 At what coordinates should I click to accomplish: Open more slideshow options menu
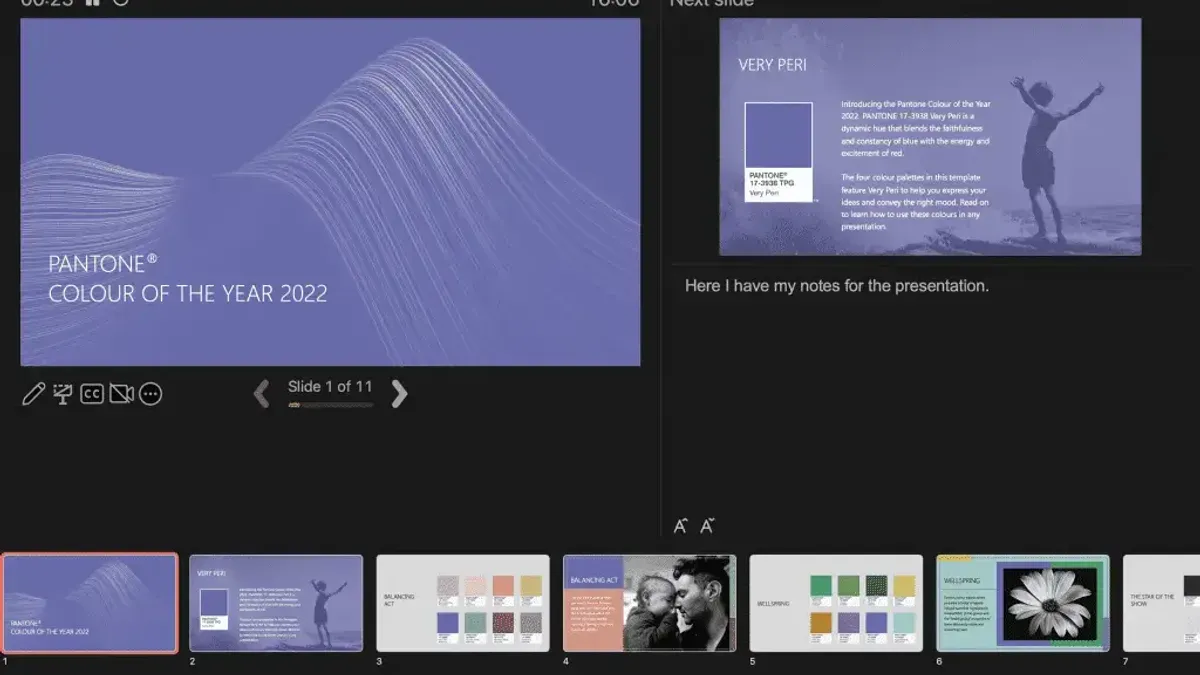[x=150, y=394]
